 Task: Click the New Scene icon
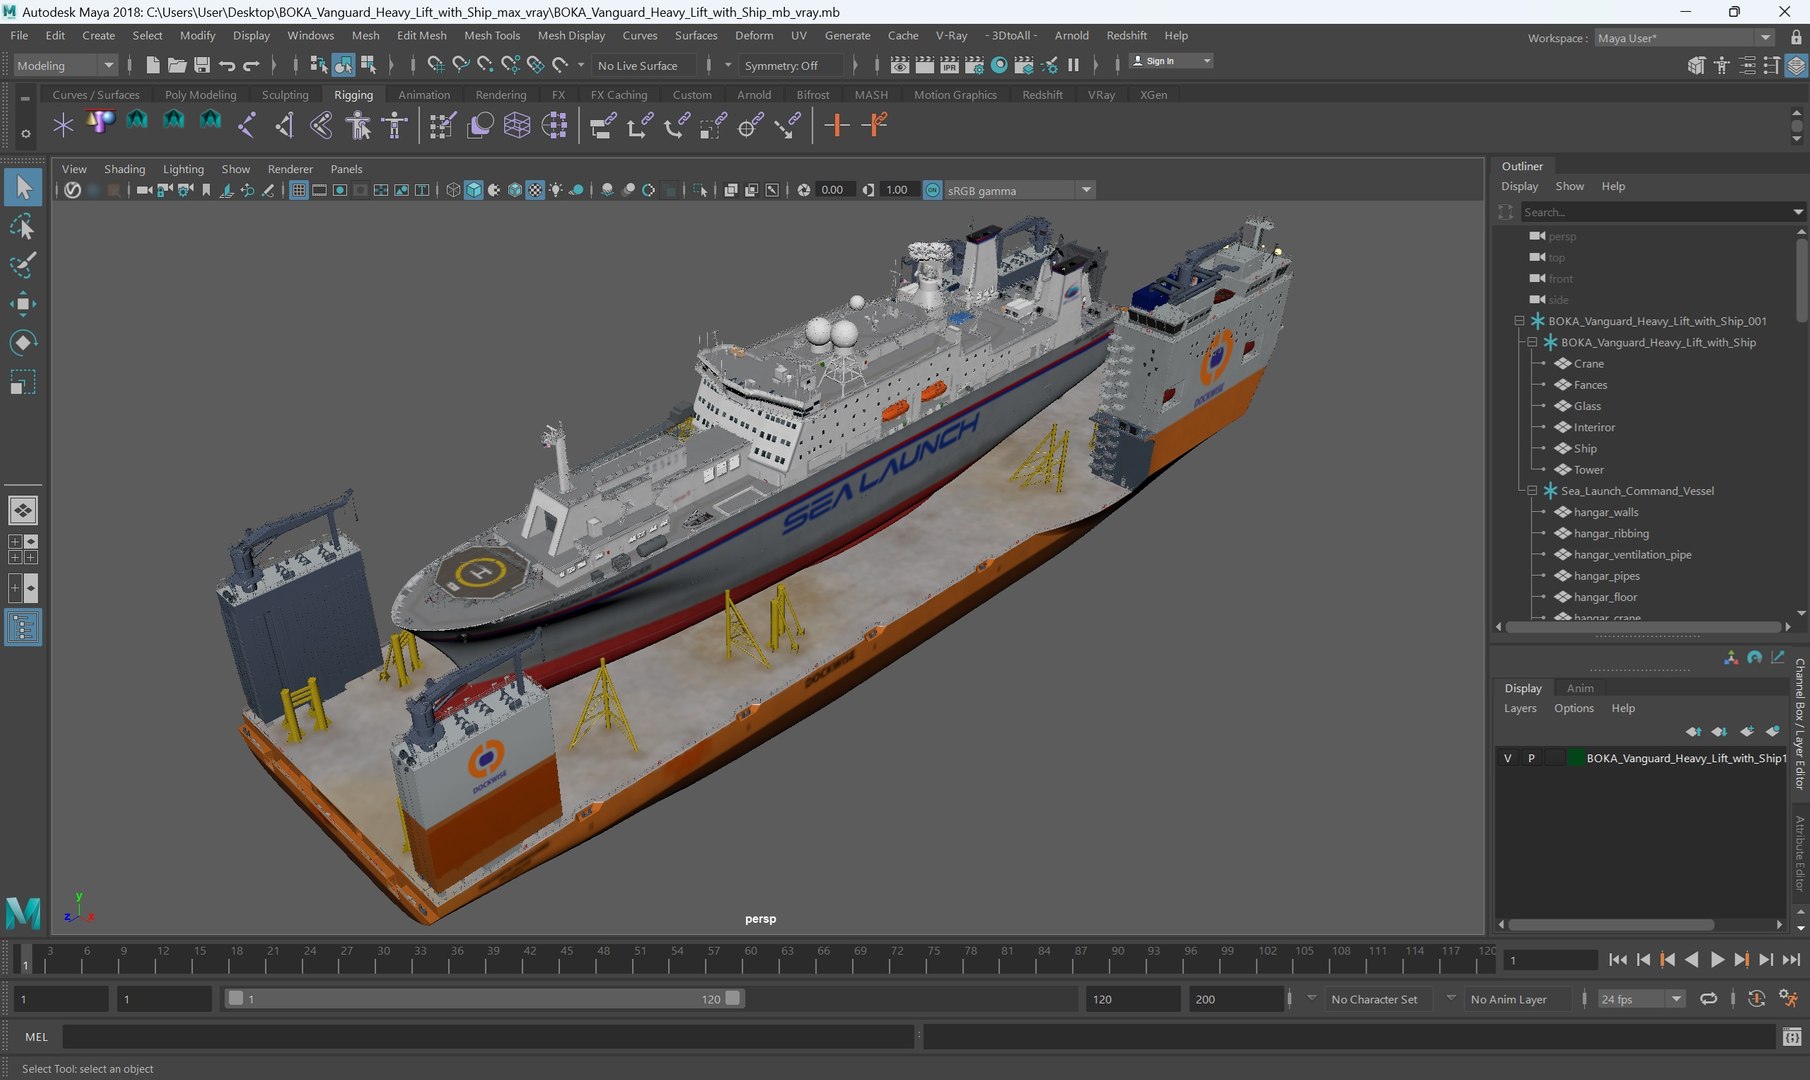152,65
